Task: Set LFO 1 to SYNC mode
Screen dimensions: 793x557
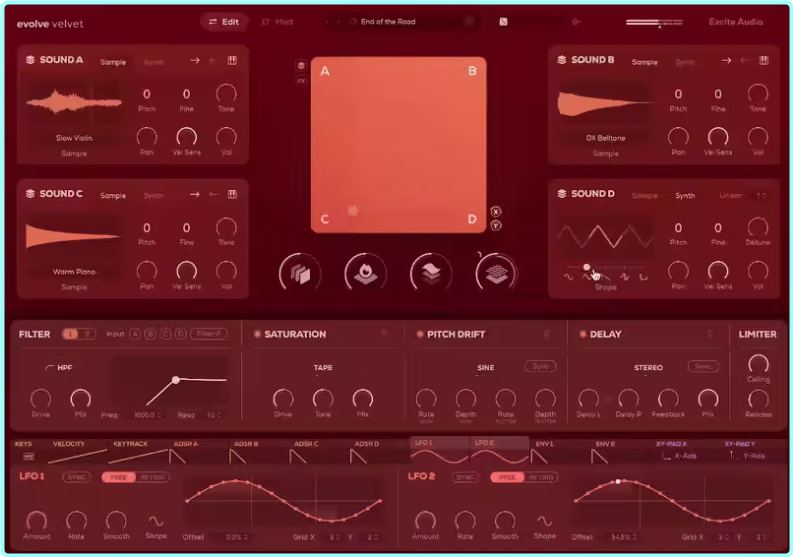Action: [76, 477]
